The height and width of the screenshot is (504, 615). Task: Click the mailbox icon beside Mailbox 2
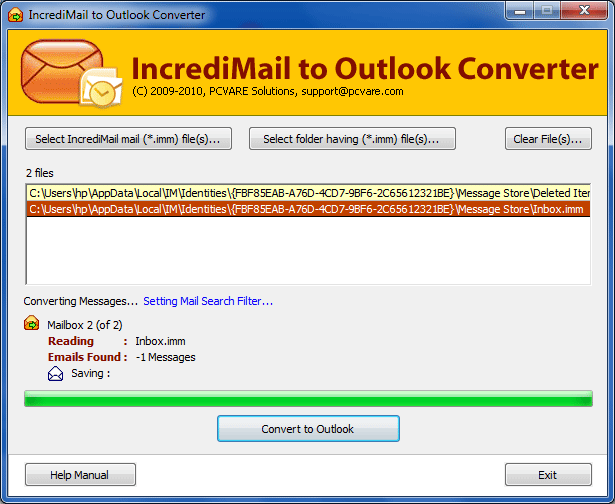[x=31, y=323]
